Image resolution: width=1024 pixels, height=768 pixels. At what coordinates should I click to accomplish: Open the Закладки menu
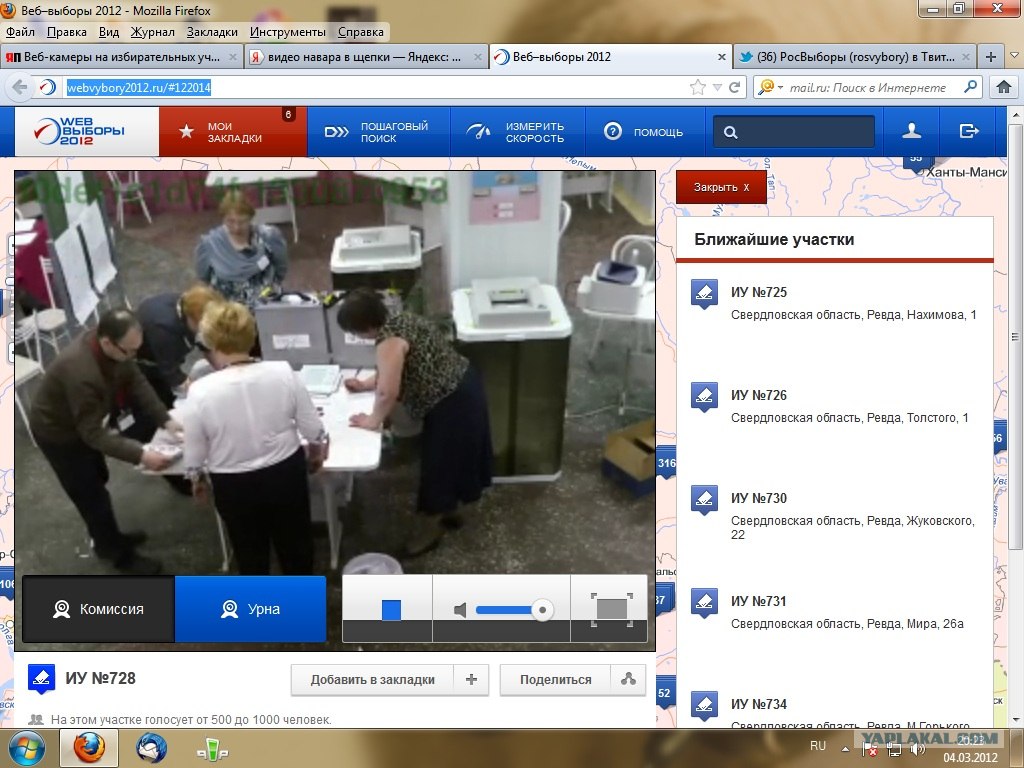[x=211, y=32]
